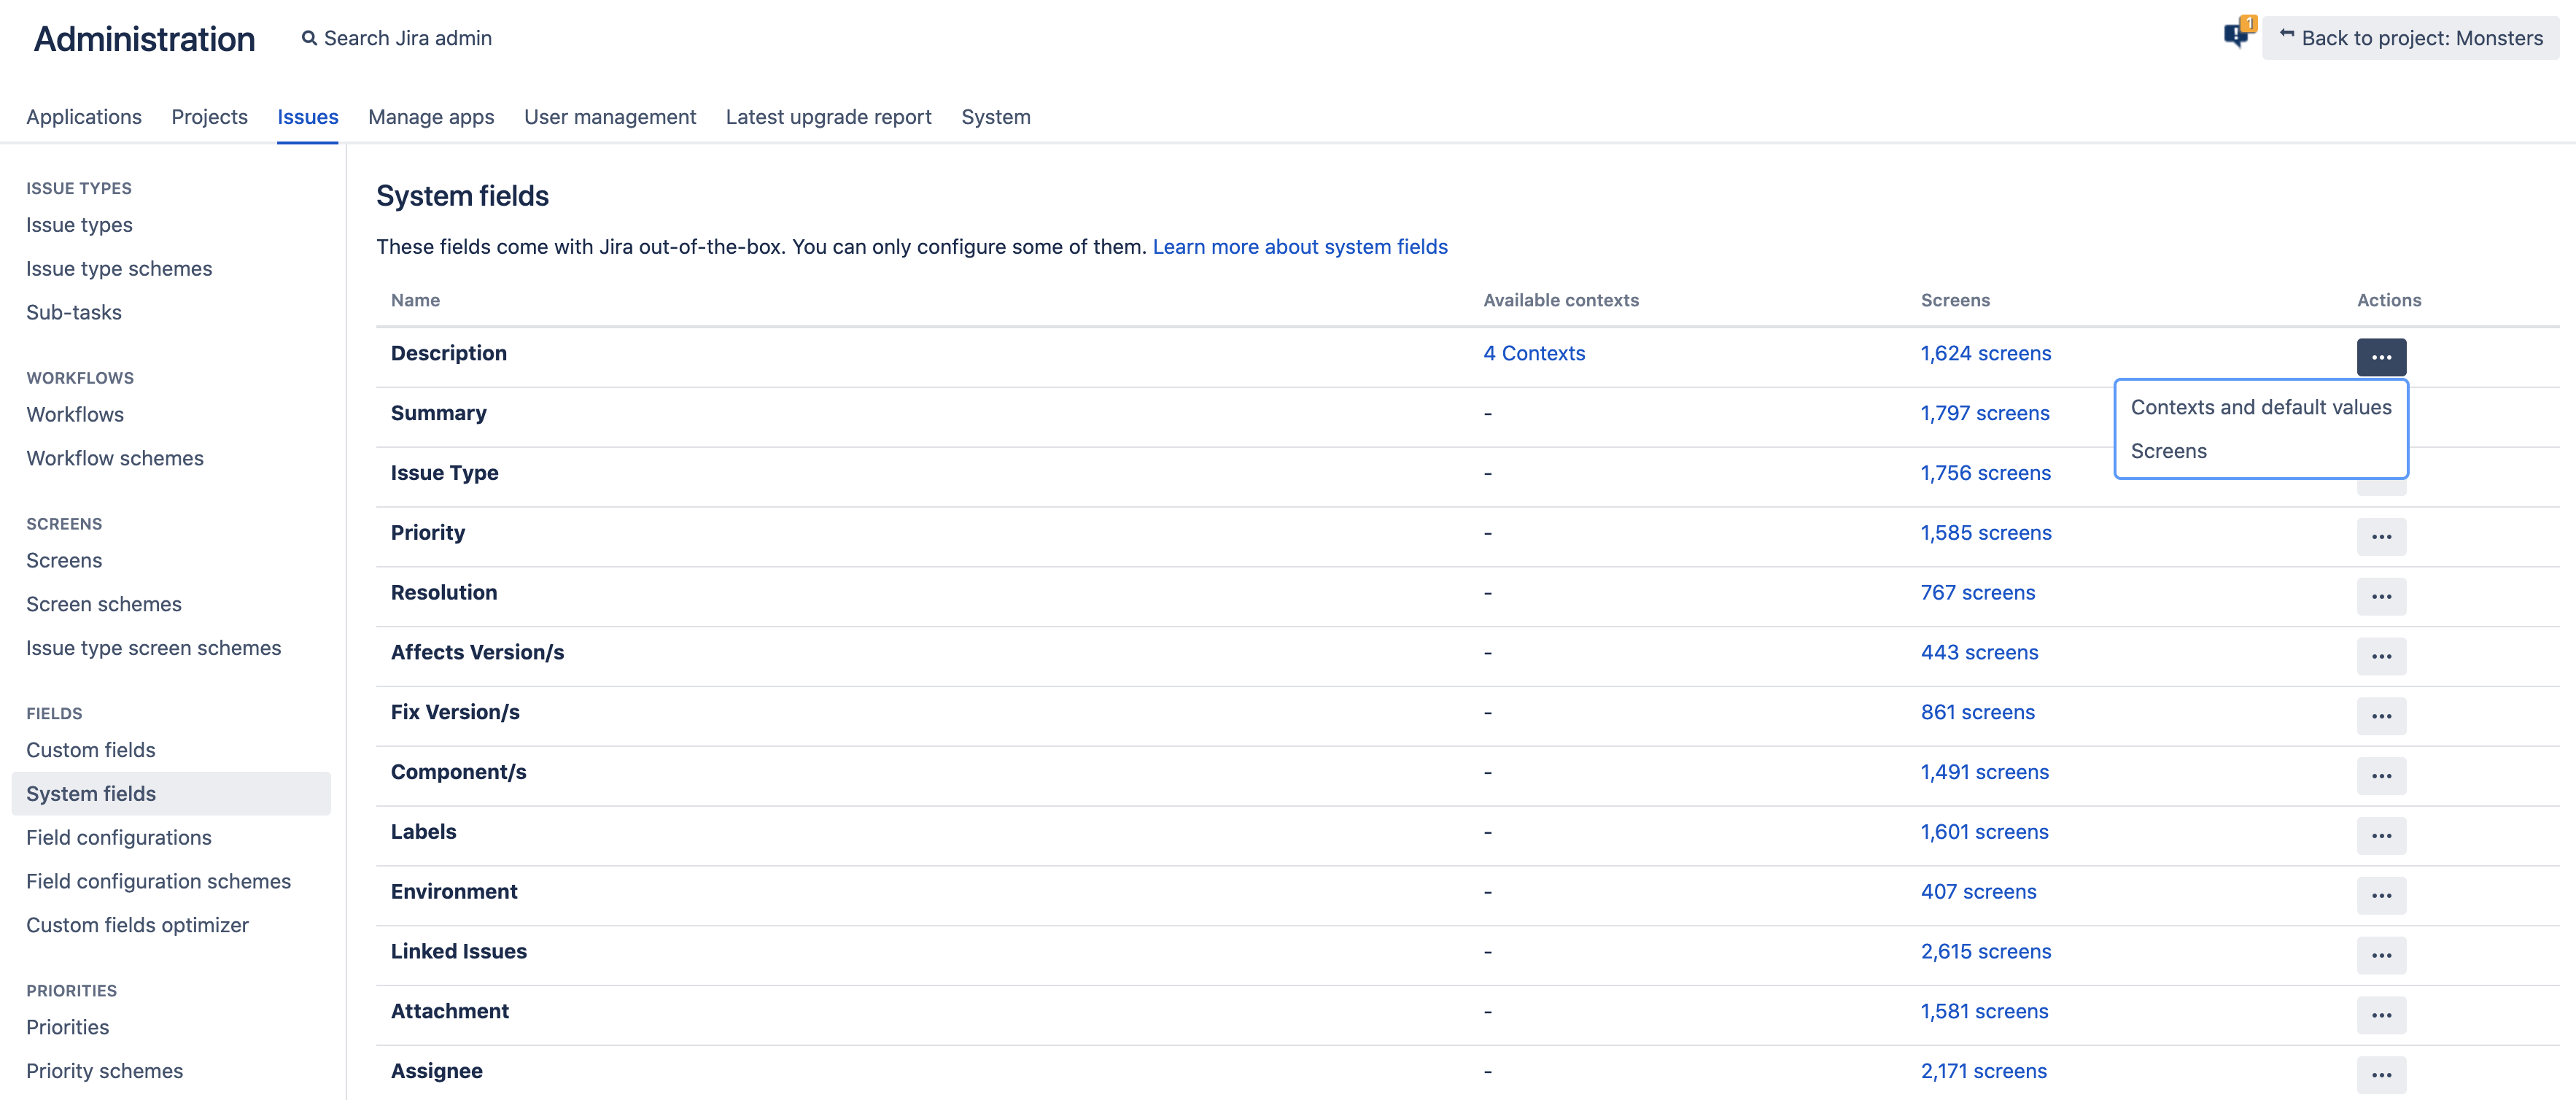This screenshot has height=1100, width=2576.
Task: Open actions menu for Affects Version/s row
Action: [2381, 657]
